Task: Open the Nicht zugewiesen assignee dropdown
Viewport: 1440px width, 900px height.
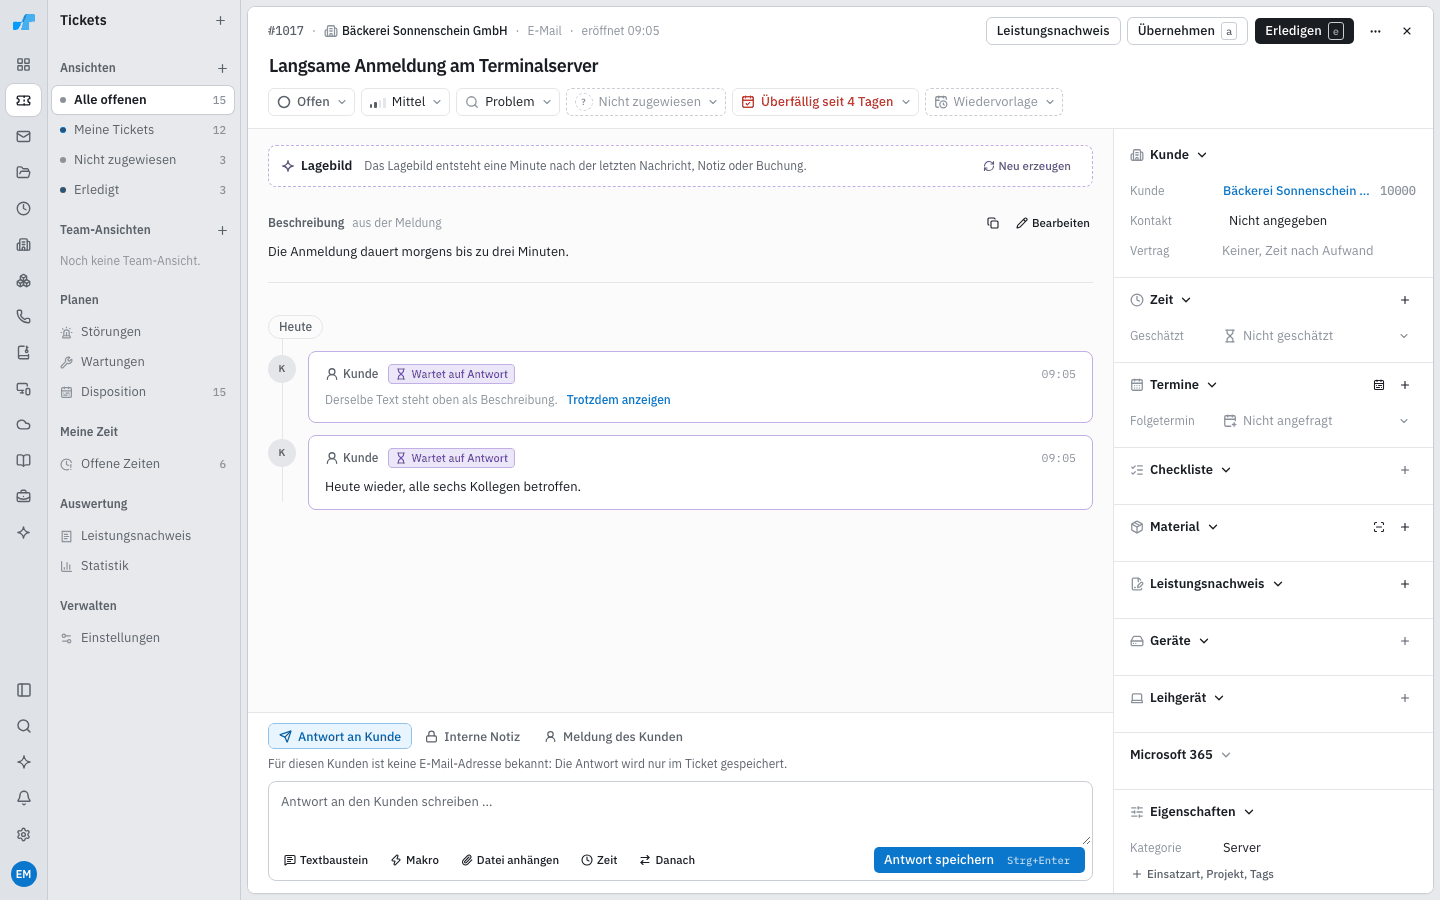Action: coord(646,102)
